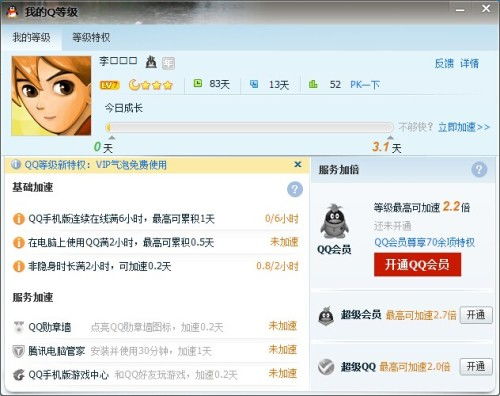Click the info icon for 非隐身时长 row
Viewport: 500px width, 396px height.
19,266
